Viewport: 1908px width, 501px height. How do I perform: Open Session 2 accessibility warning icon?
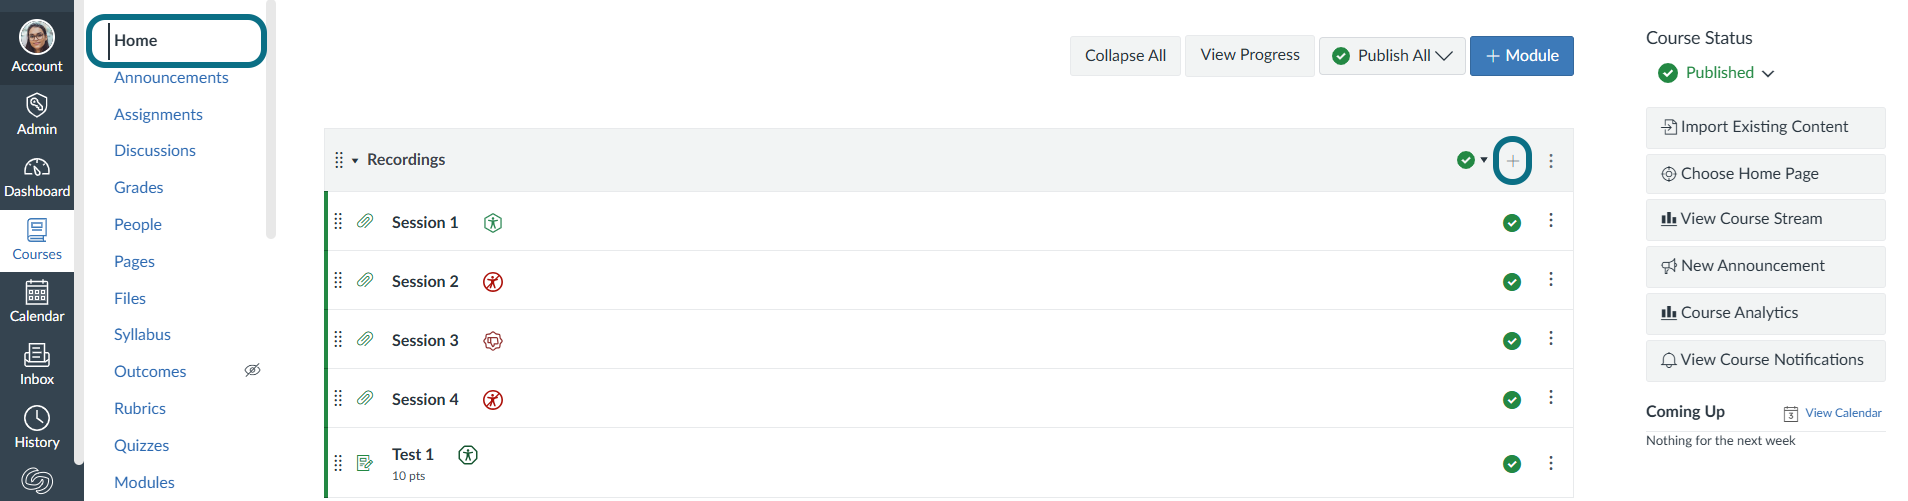tap(493, 282)
